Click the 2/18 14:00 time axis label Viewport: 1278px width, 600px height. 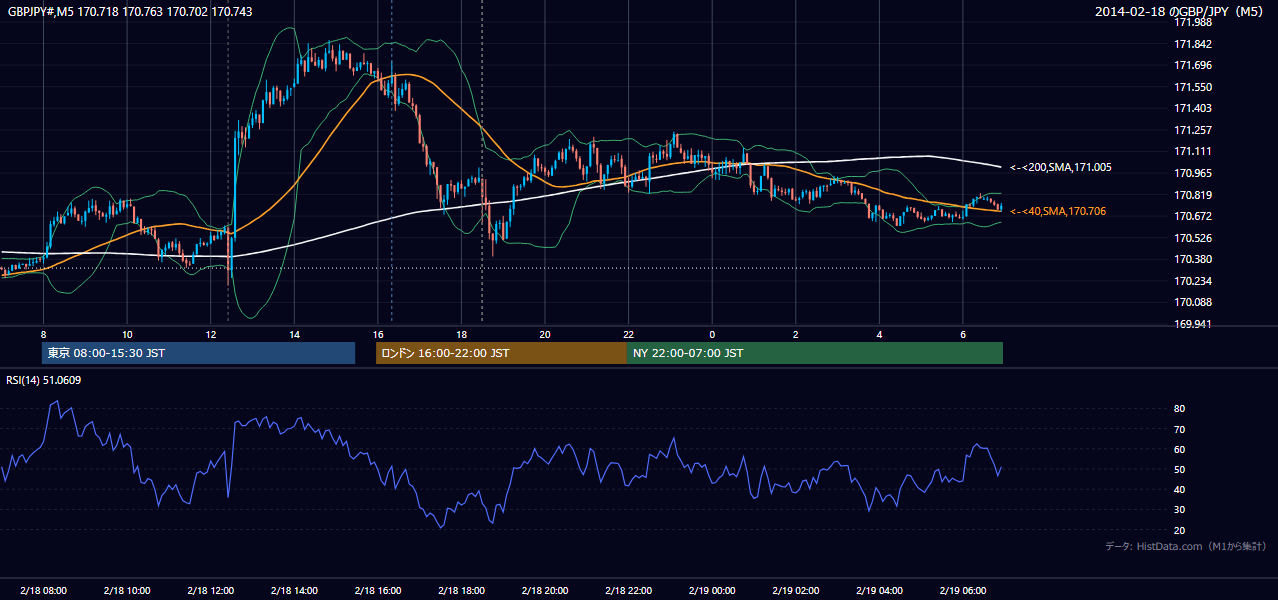coord(294,591)
